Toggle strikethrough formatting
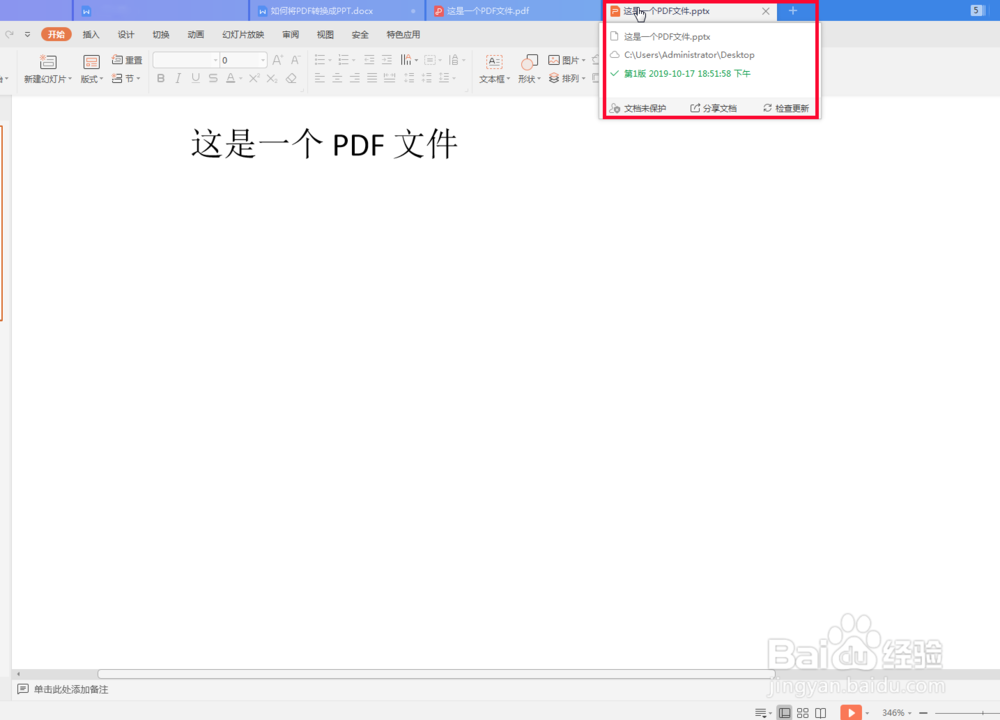This screenshot has width=1000, height=720. [213, 78]
